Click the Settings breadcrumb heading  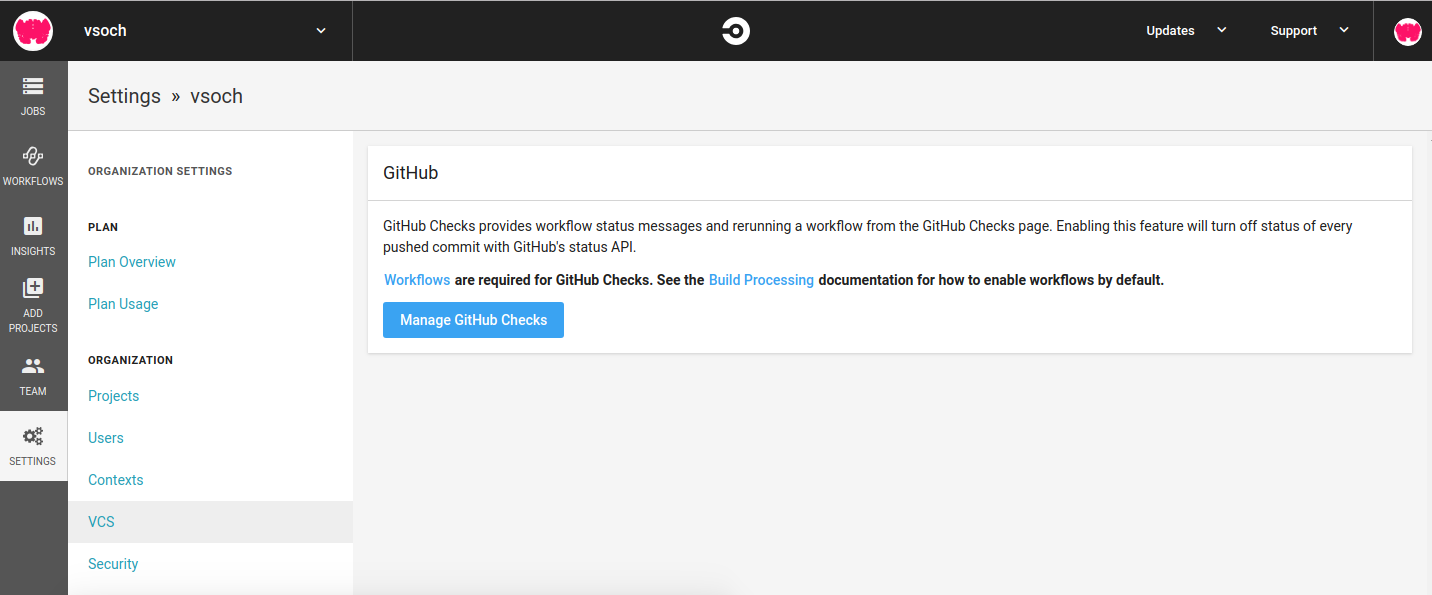pos(124,96)
